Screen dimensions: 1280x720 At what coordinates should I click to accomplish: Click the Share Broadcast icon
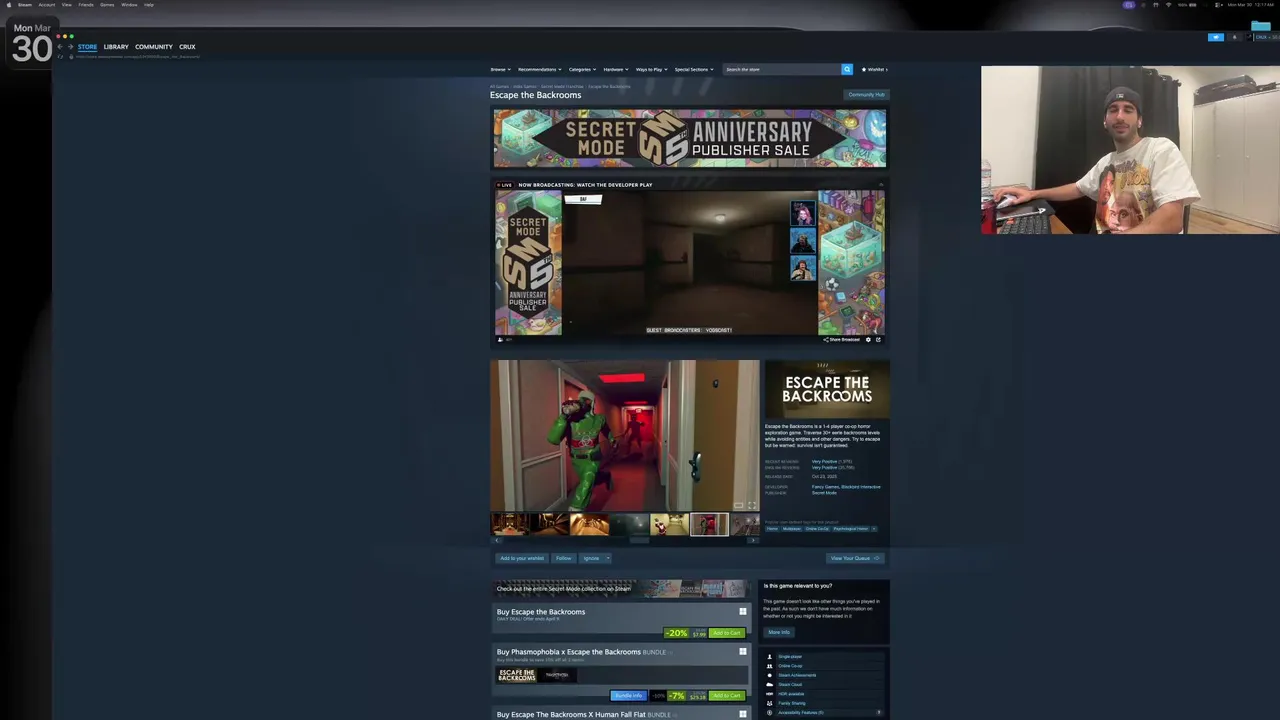(x=826, y=340)
